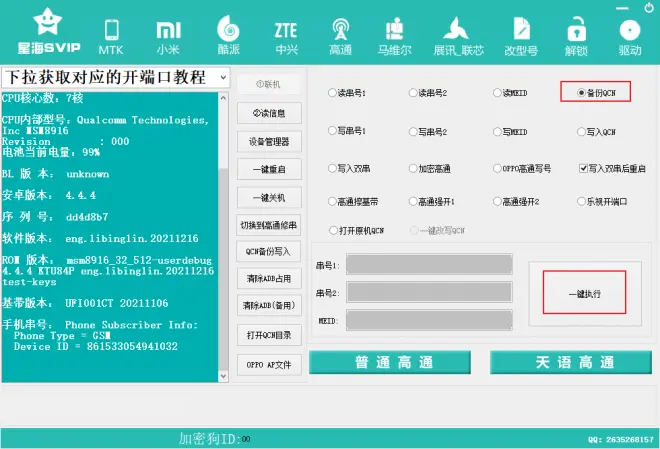
Task: Open the 驱动 driver module
Action: [630, 38]
